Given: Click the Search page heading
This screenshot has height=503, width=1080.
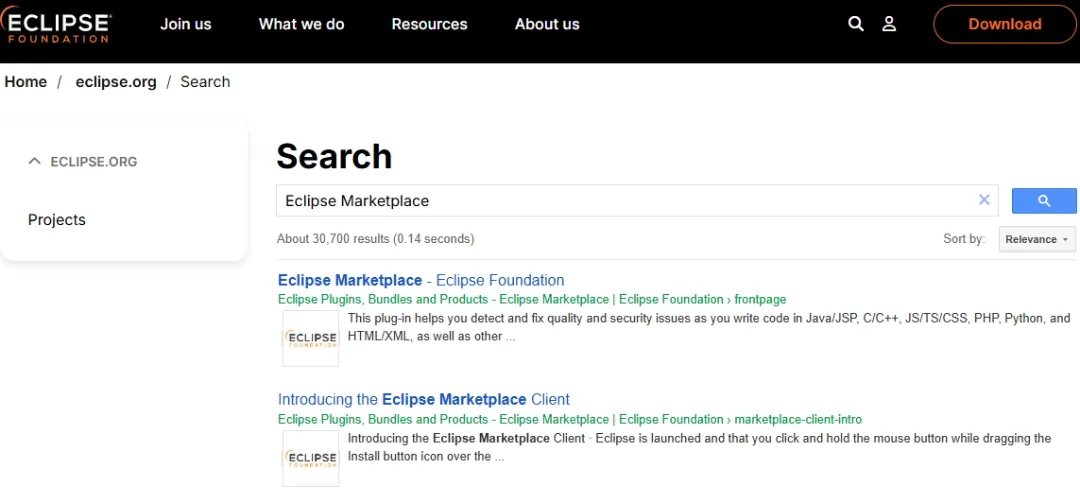Looking at the screenshot, I should (x=334, y=156).
